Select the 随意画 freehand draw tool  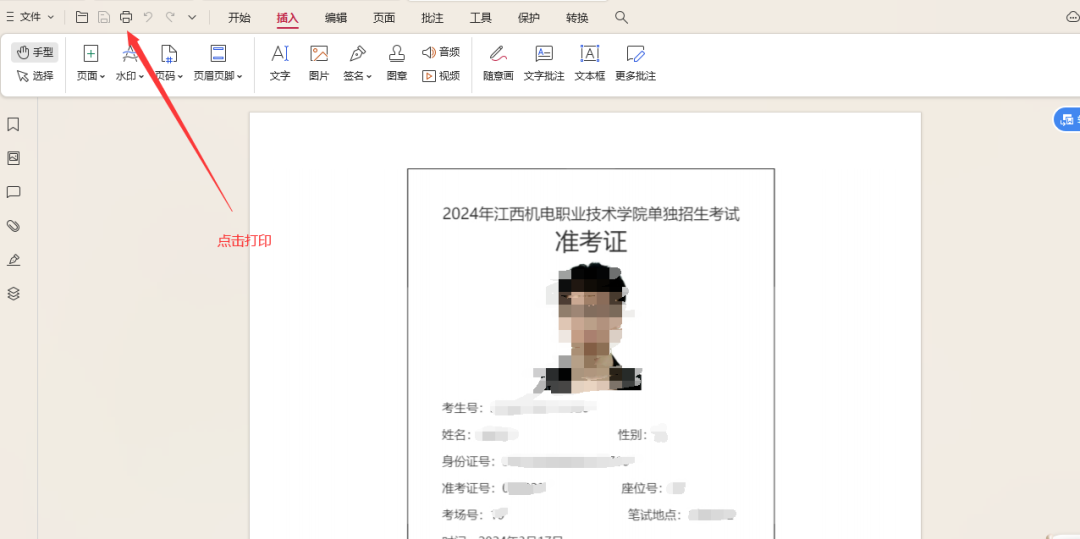[498, 63]
